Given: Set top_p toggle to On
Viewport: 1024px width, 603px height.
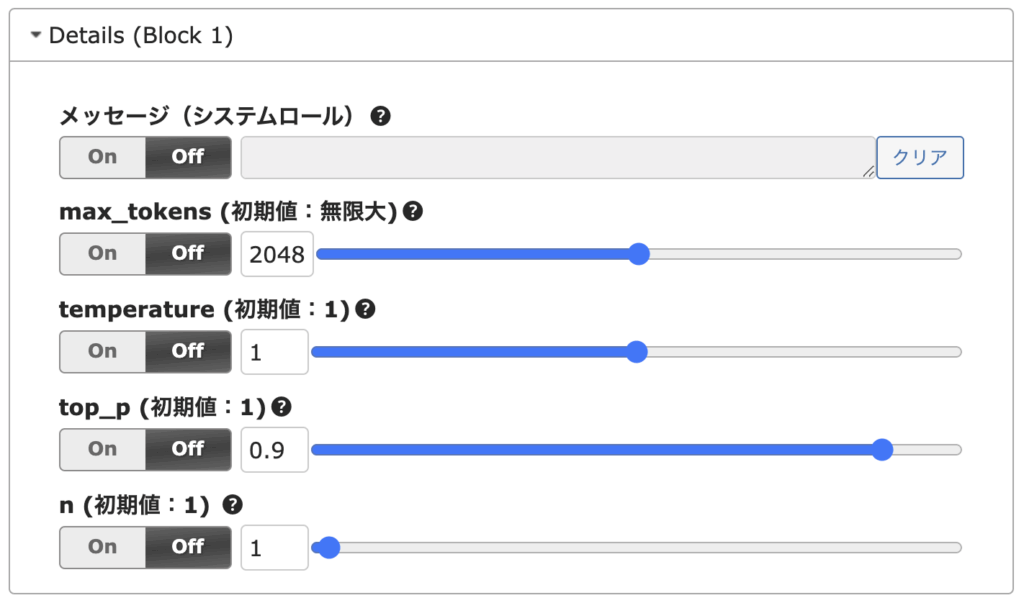Looking at the screenshot, I should [x=103, y=449].
